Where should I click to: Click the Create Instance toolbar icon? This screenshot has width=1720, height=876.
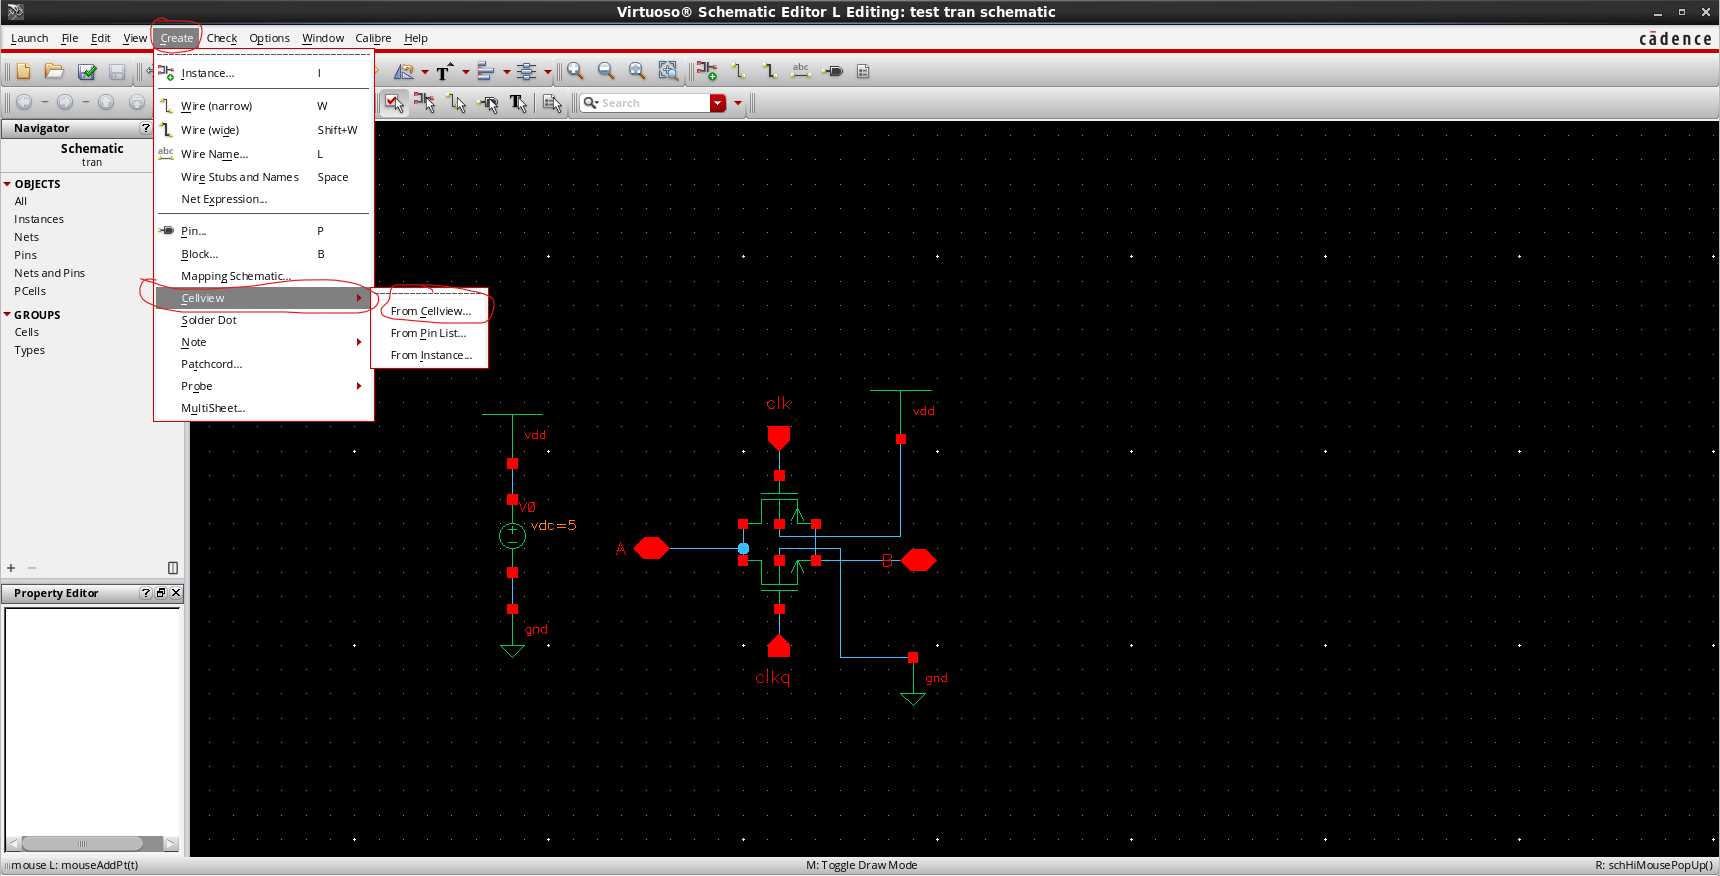point(707,71)
